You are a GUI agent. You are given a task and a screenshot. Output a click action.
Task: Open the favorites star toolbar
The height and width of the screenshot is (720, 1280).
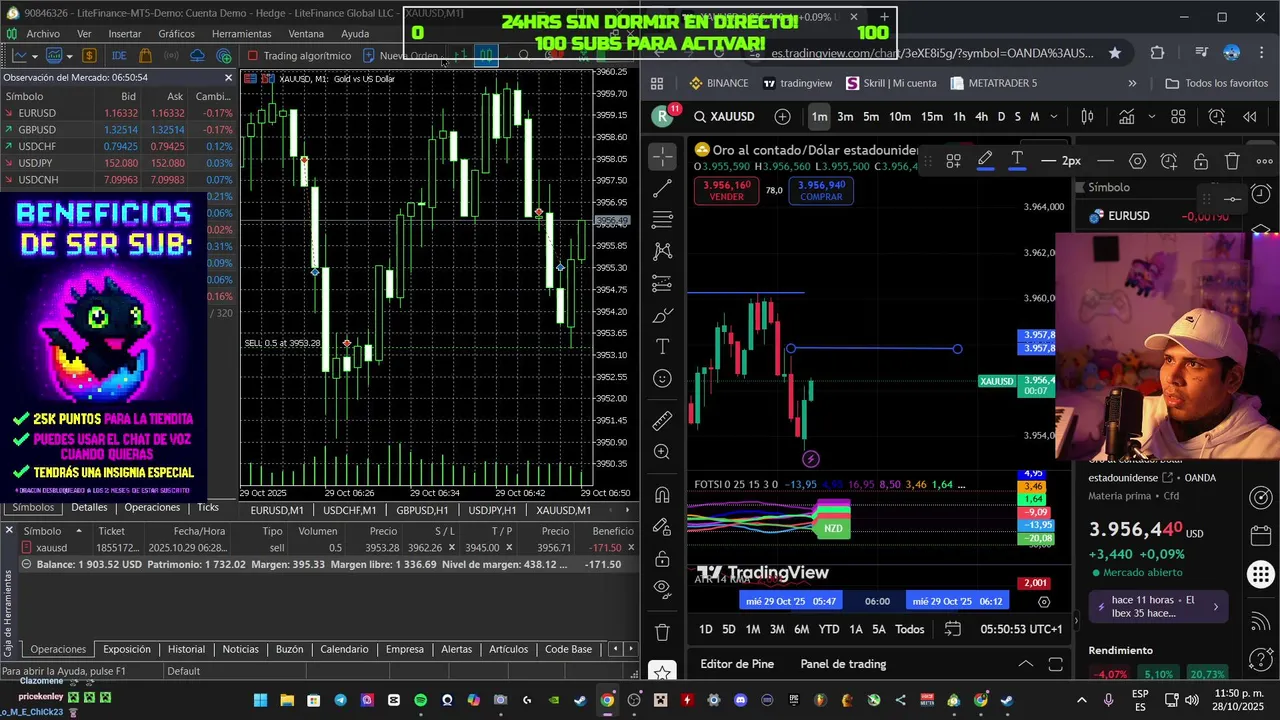tap(661, 672)
